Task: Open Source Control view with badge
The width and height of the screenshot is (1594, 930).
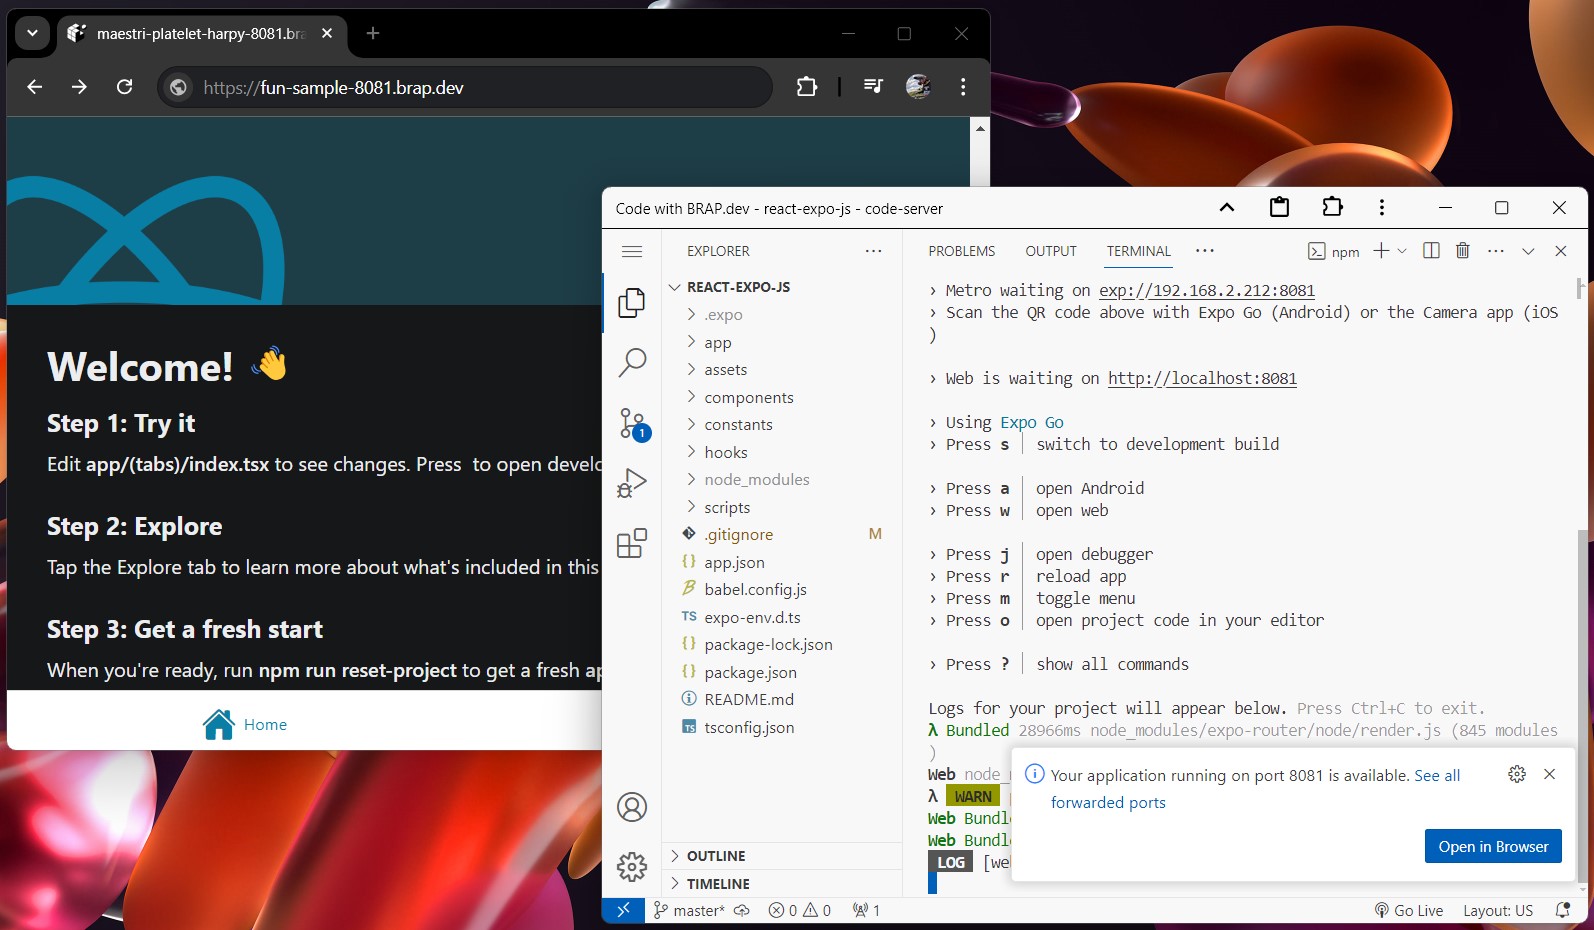Action: 632,423
